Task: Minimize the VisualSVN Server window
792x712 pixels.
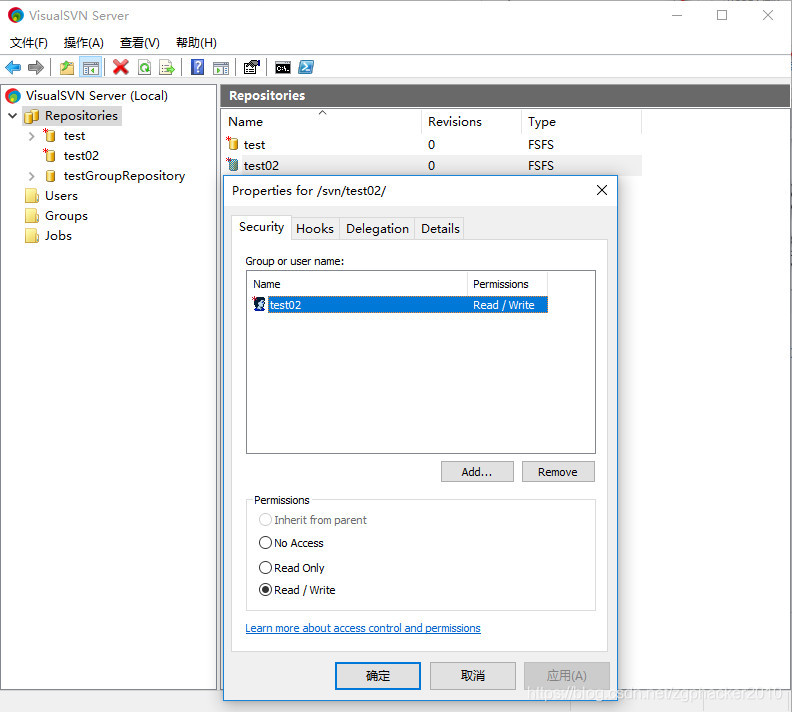Action: (677, 15)
